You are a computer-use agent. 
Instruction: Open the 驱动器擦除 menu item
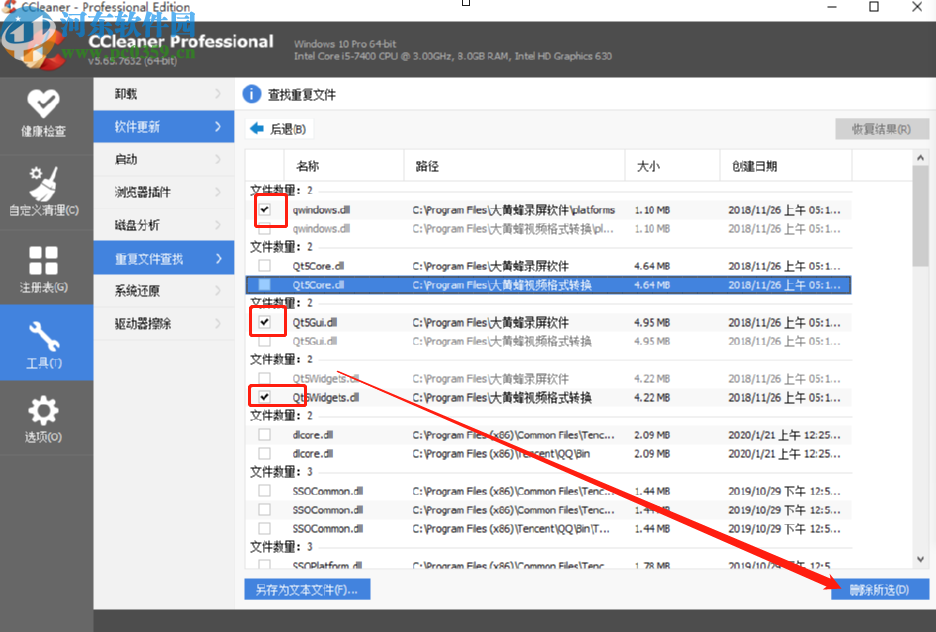[164, 323]
